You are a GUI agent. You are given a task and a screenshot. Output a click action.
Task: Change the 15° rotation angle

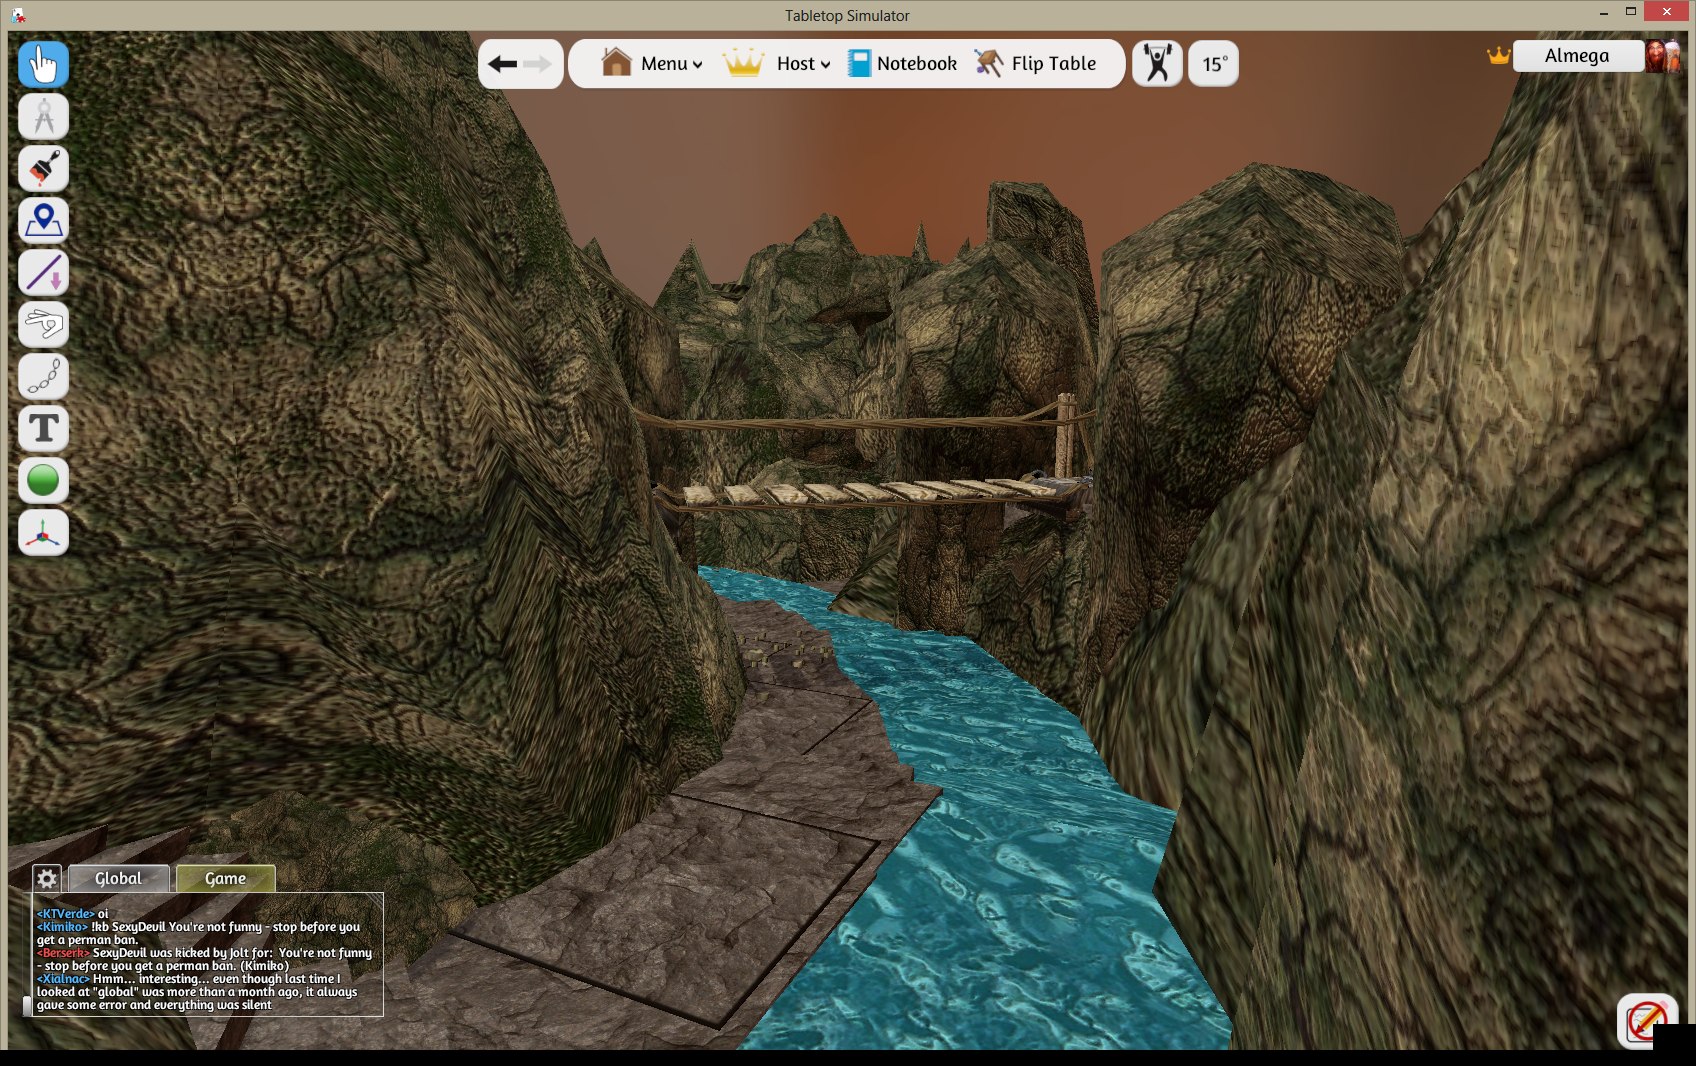pyautogui.click(x=1214, y=64)
